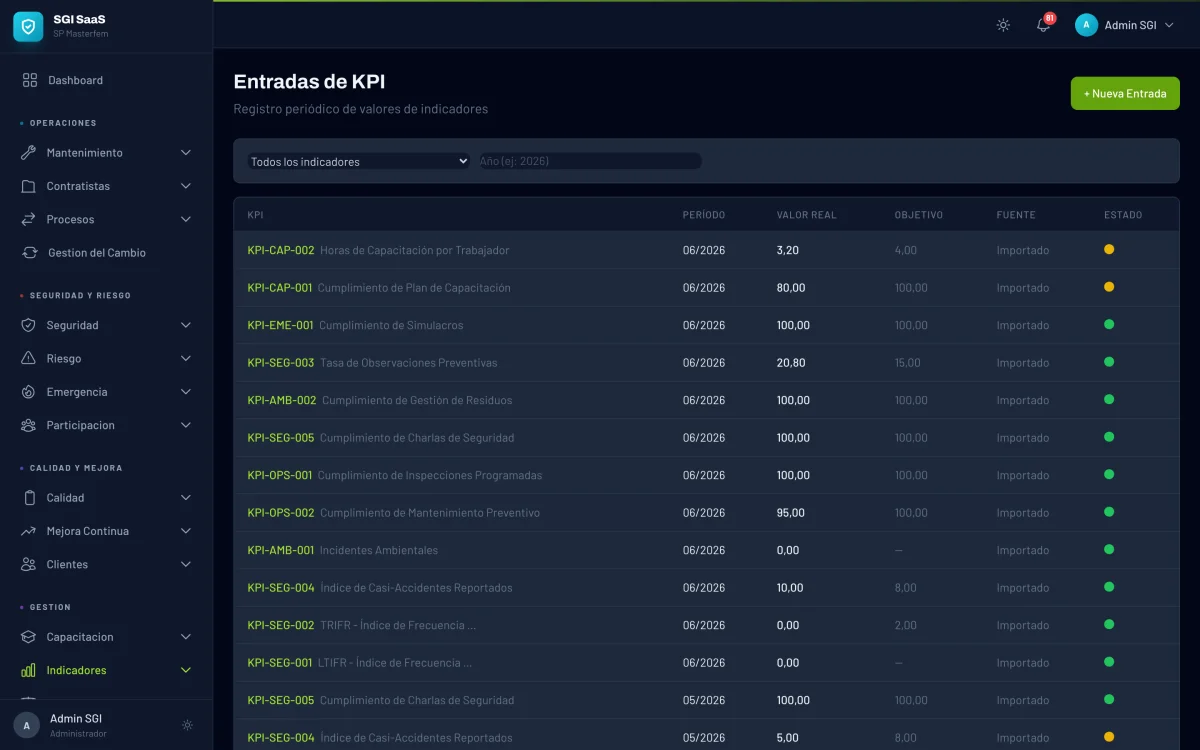1200x750 pixels.
Task: Click the Año (ej: 2026) input field
Action: click(589, 160)
